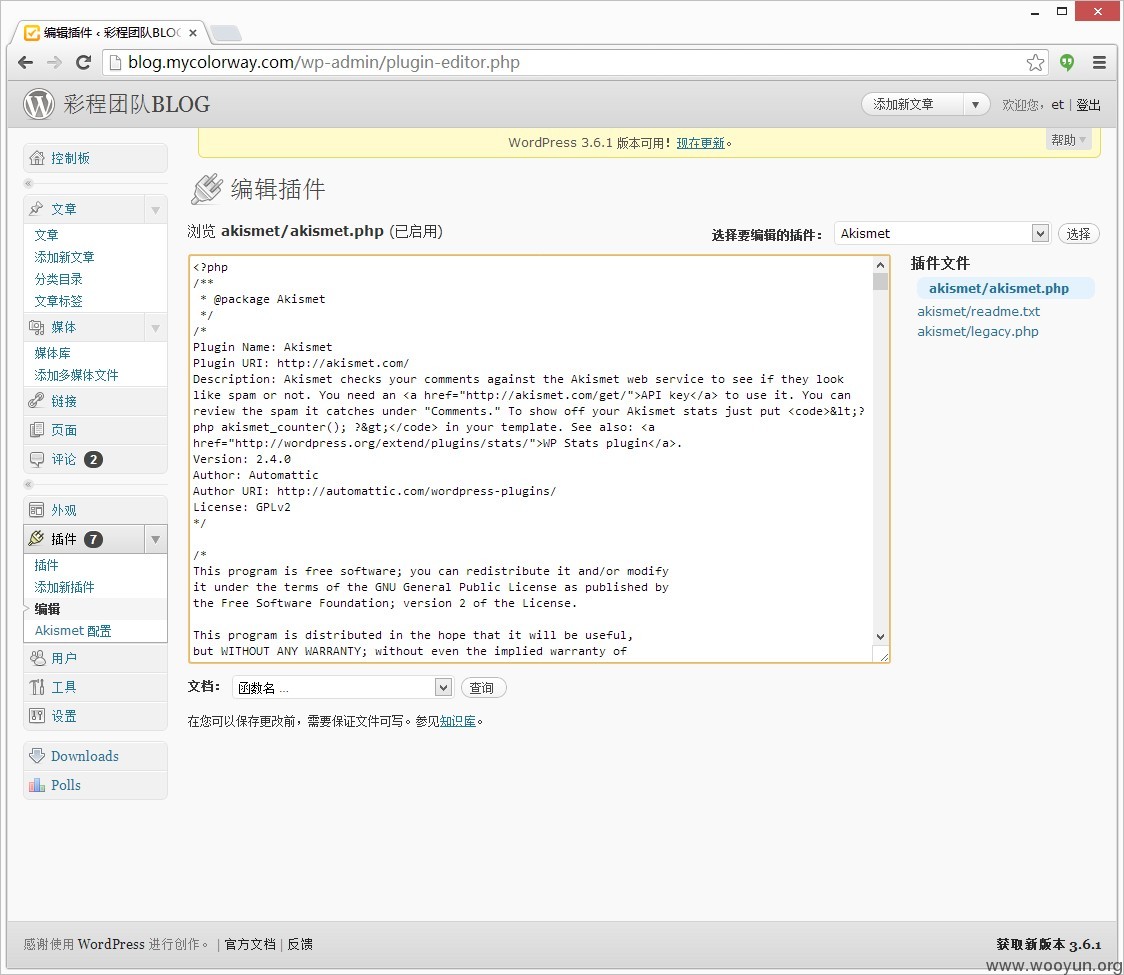
Task: Open Akismet 配置 in the sidebar
Action: 73,630
